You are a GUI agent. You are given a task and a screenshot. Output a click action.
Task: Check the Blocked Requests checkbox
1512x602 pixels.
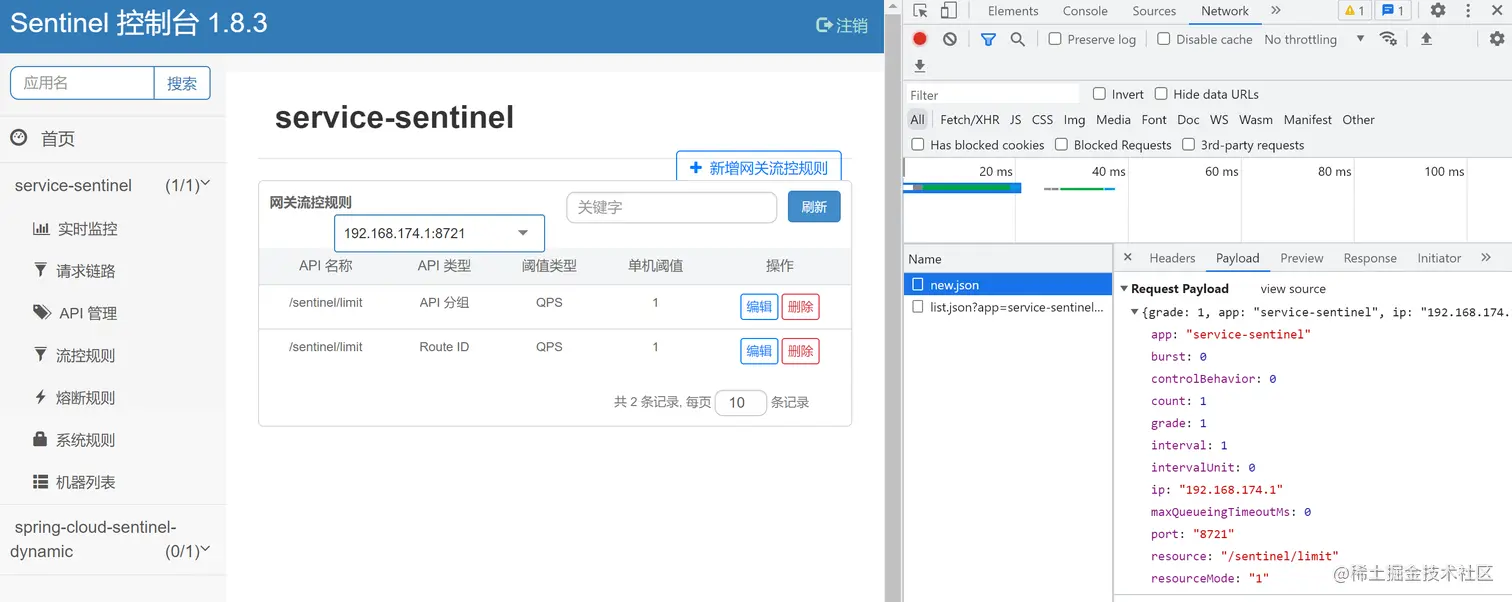point(1062,145)
